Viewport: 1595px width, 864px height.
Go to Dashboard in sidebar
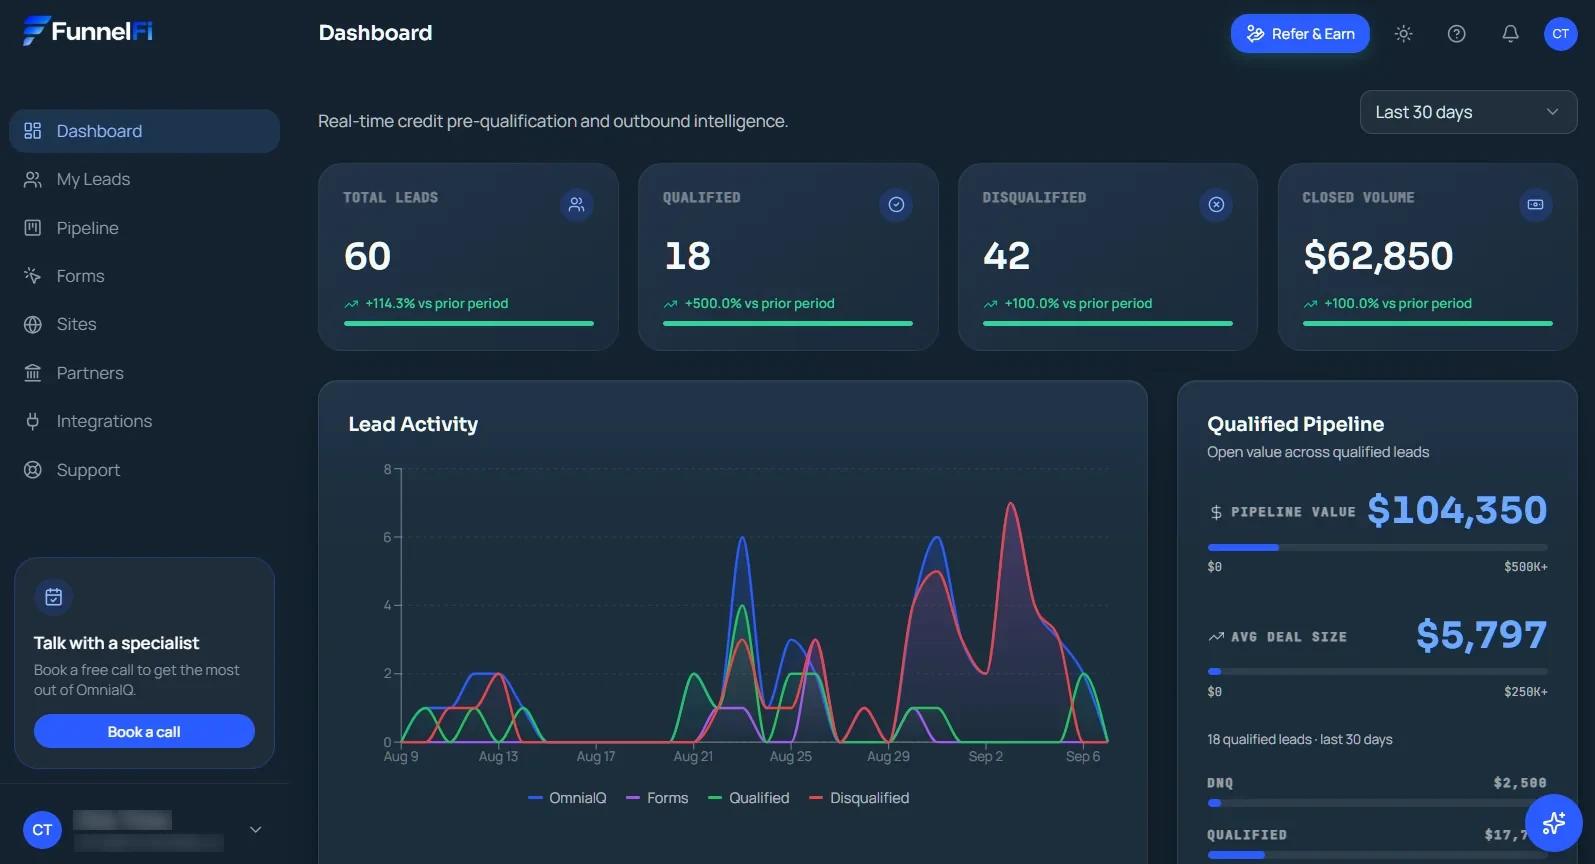pos(145,131)
